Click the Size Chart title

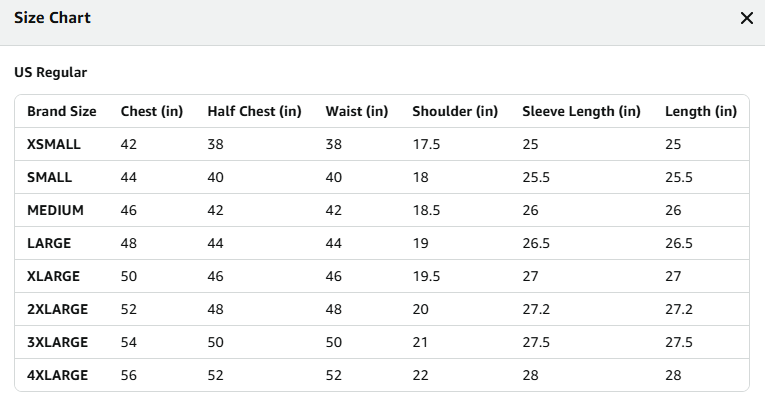pyautogui.click(x=52, y=18)
